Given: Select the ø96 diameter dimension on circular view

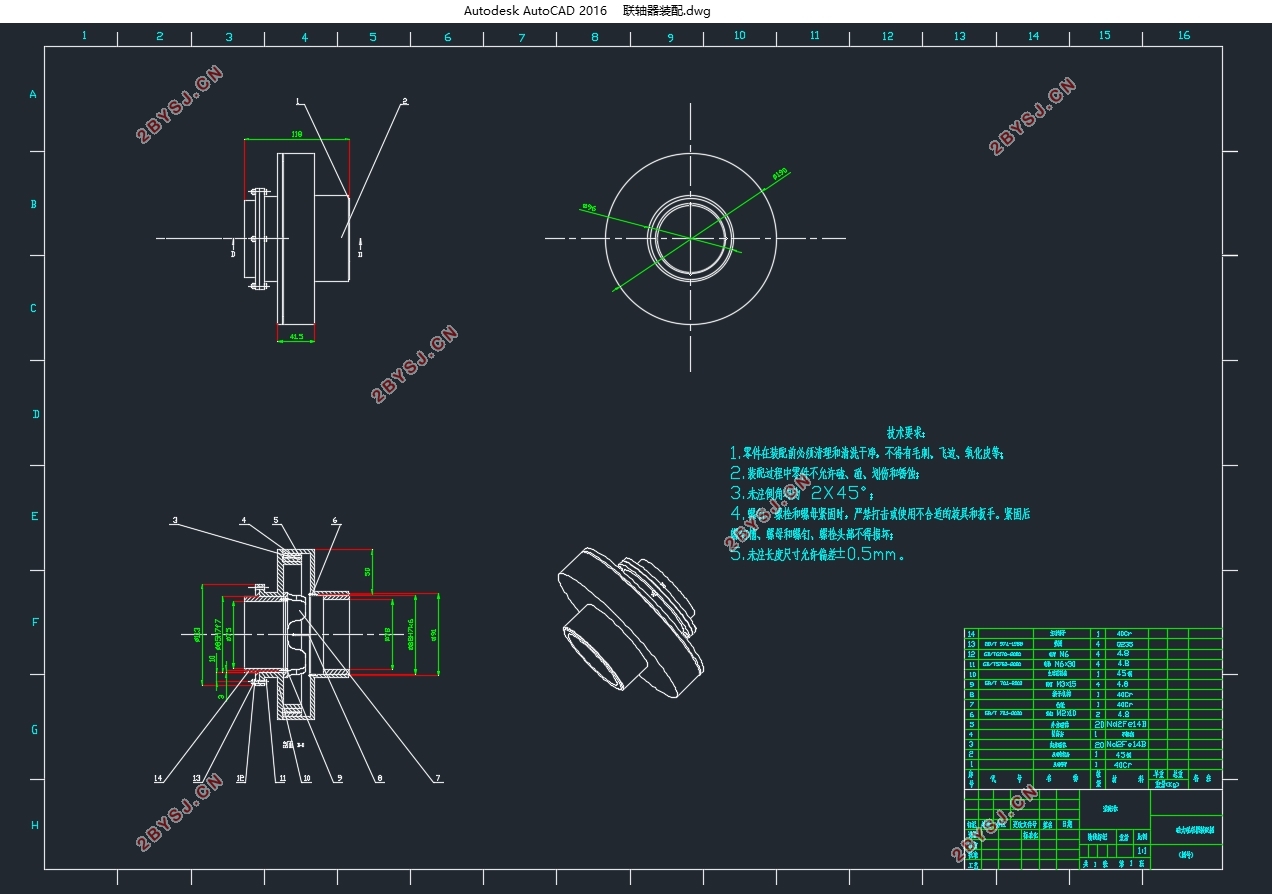Looking at the screenshot, I should click(589, 208).
